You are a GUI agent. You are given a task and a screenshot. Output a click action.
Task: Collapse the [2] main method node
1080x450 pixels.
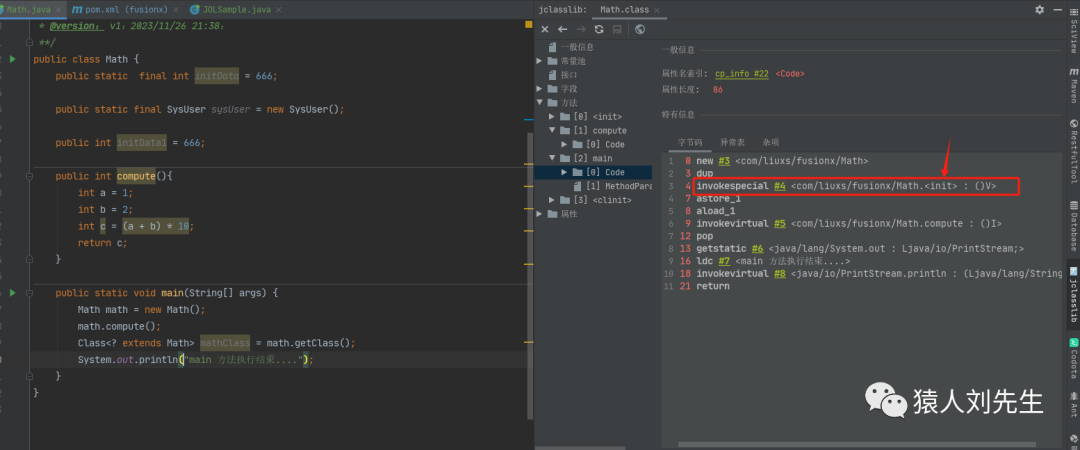(x=552, y=158)
